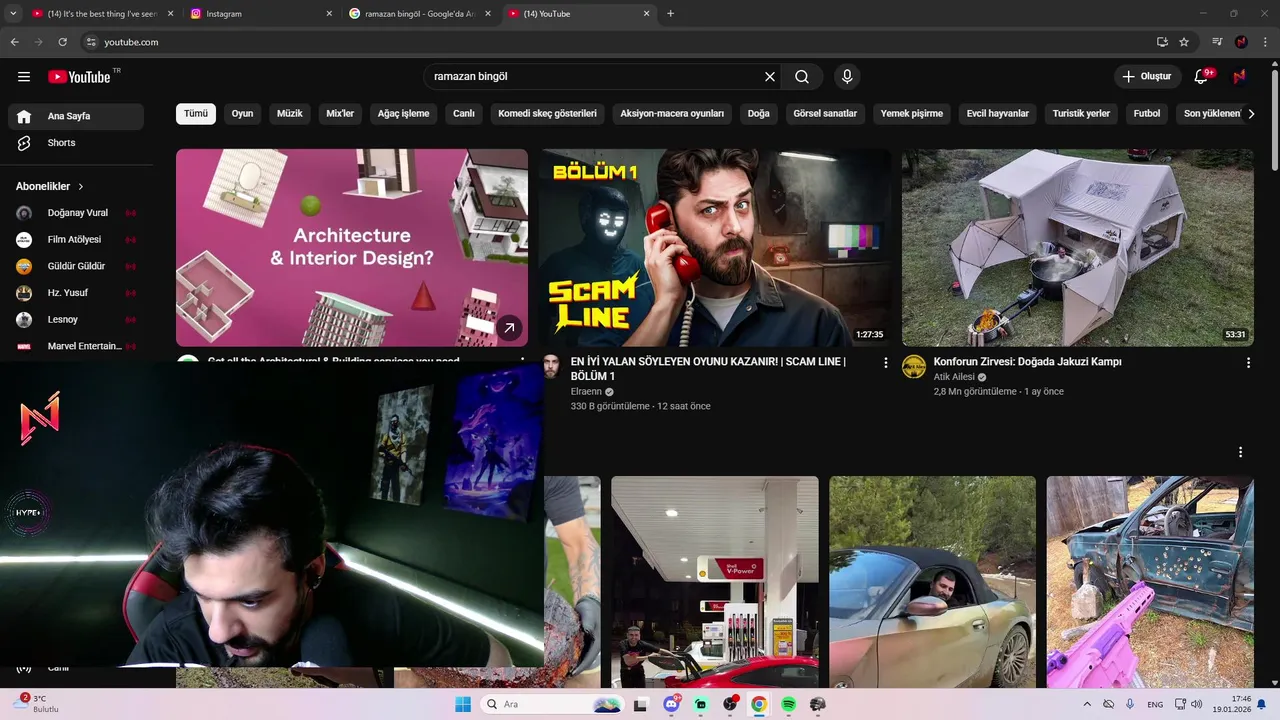Open Chrome media controls icon
1280x720 pixels.
[1217, 42]
